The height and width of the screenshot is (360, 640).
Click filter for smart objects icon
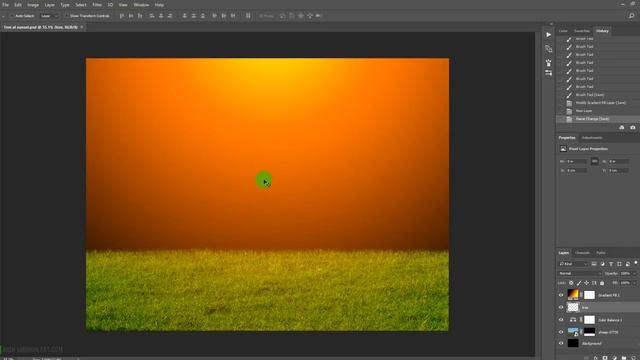pos(628,264)
